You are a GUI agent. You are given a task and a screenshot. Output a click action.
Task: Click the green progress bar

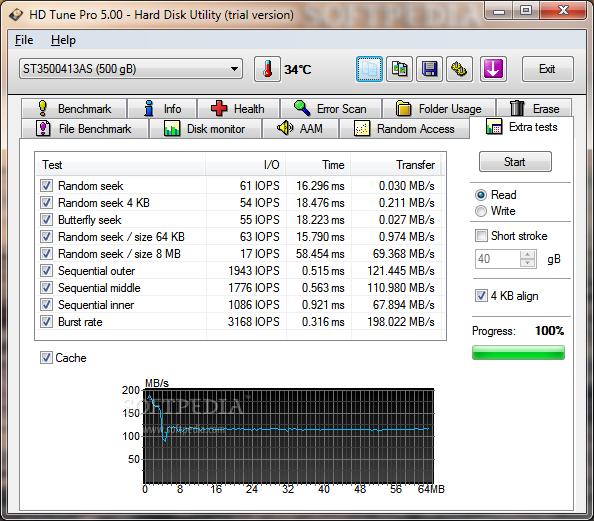coord(518,352)
